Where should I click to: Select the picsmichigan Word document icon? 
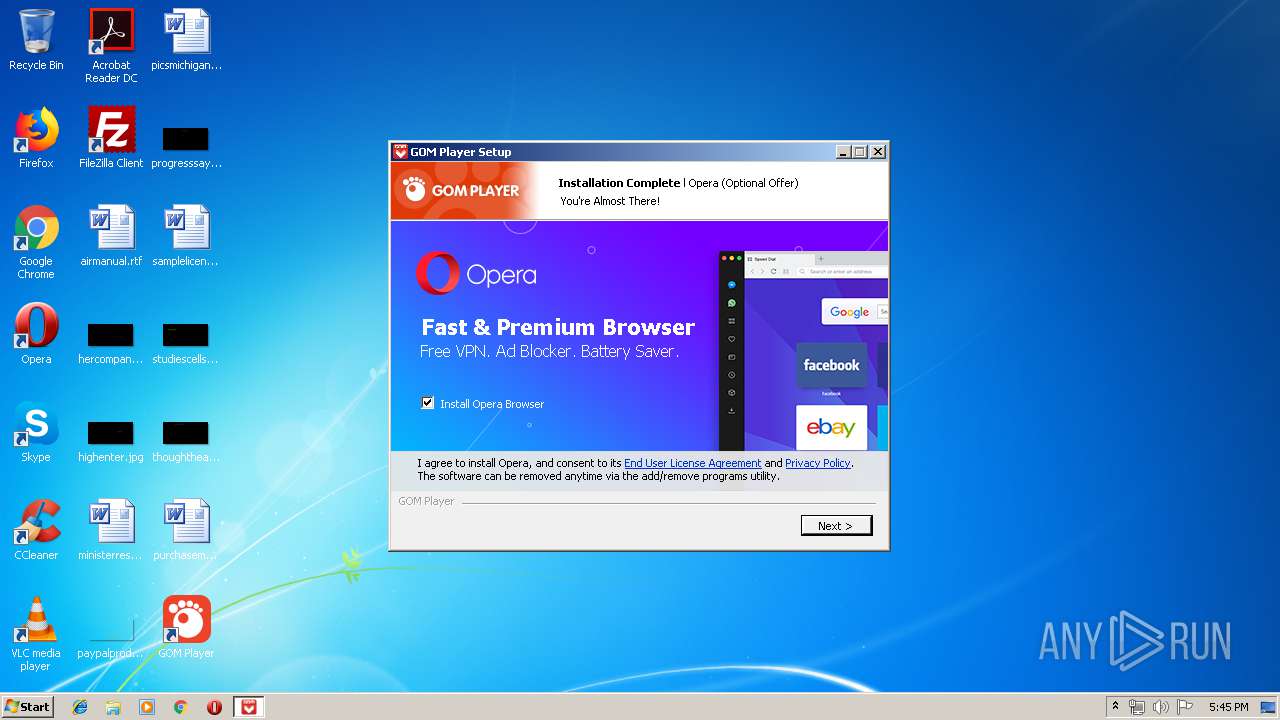pos(187,41)
